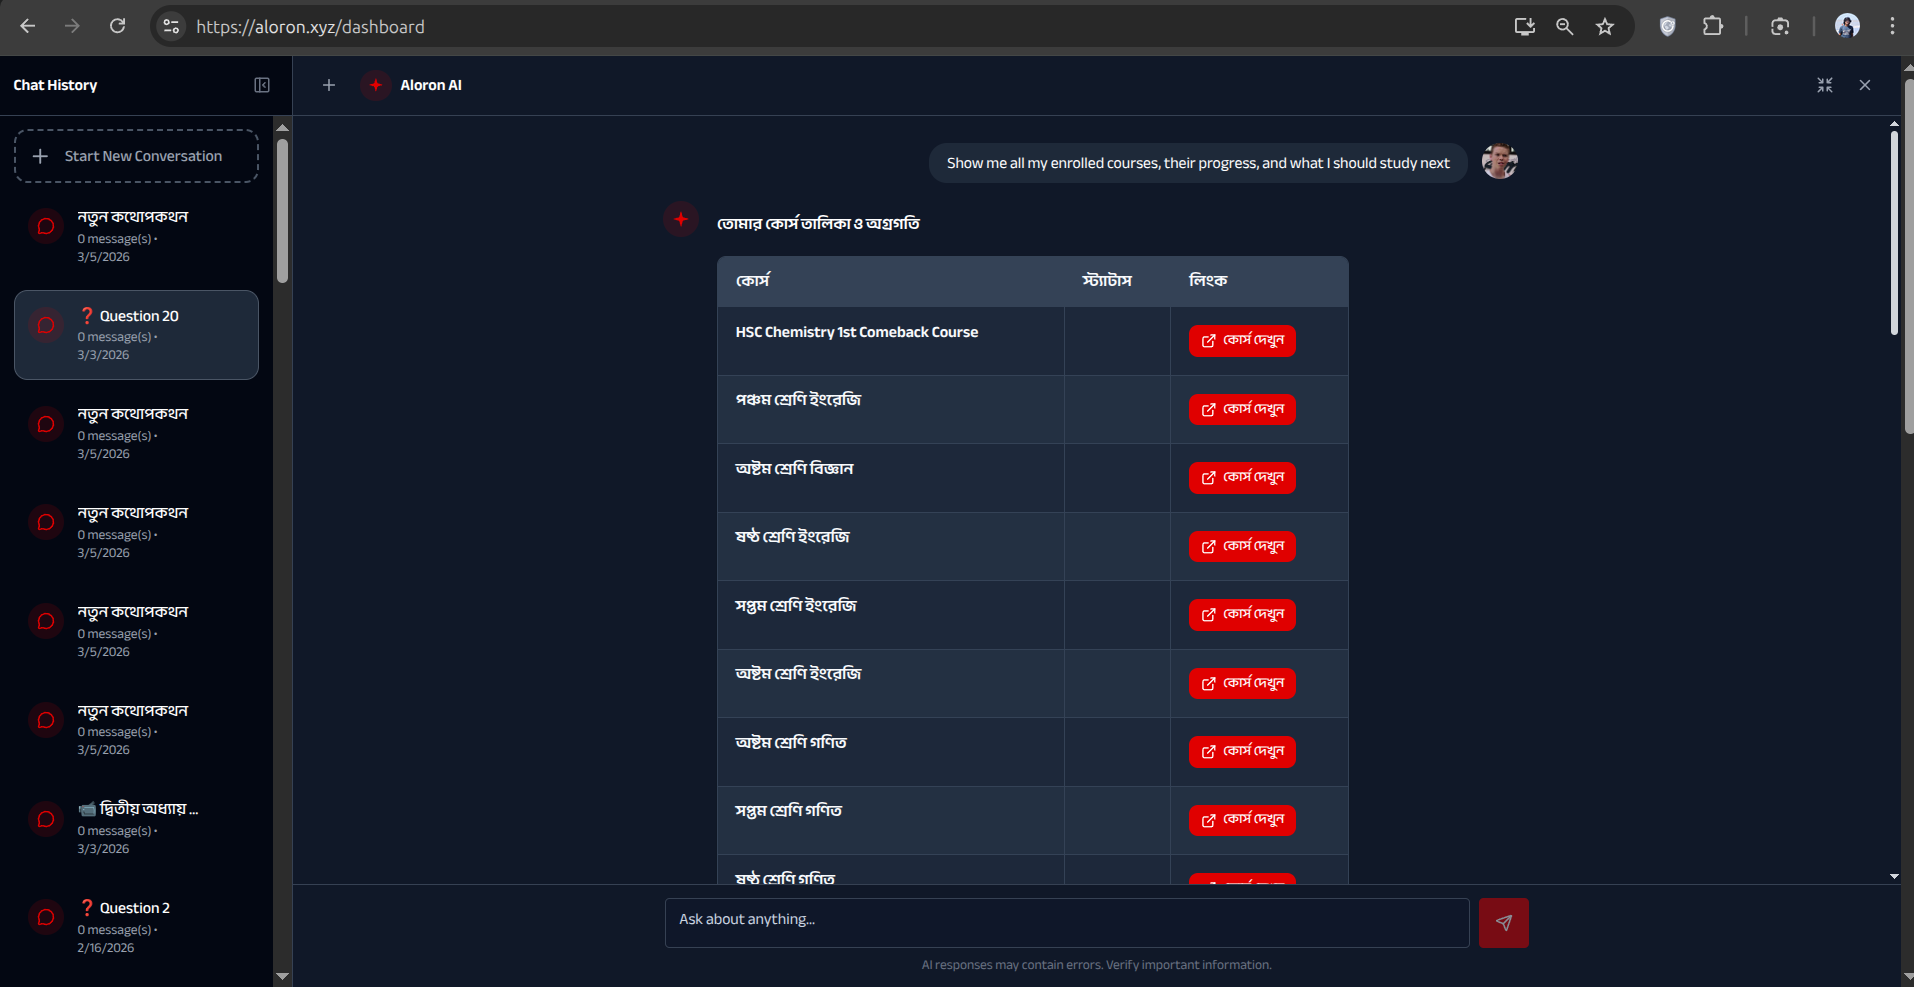The height and width of the screenshot is (987, 1914).
Task: Open the Extensions puzzle icon
Action: coord(1713,26)
